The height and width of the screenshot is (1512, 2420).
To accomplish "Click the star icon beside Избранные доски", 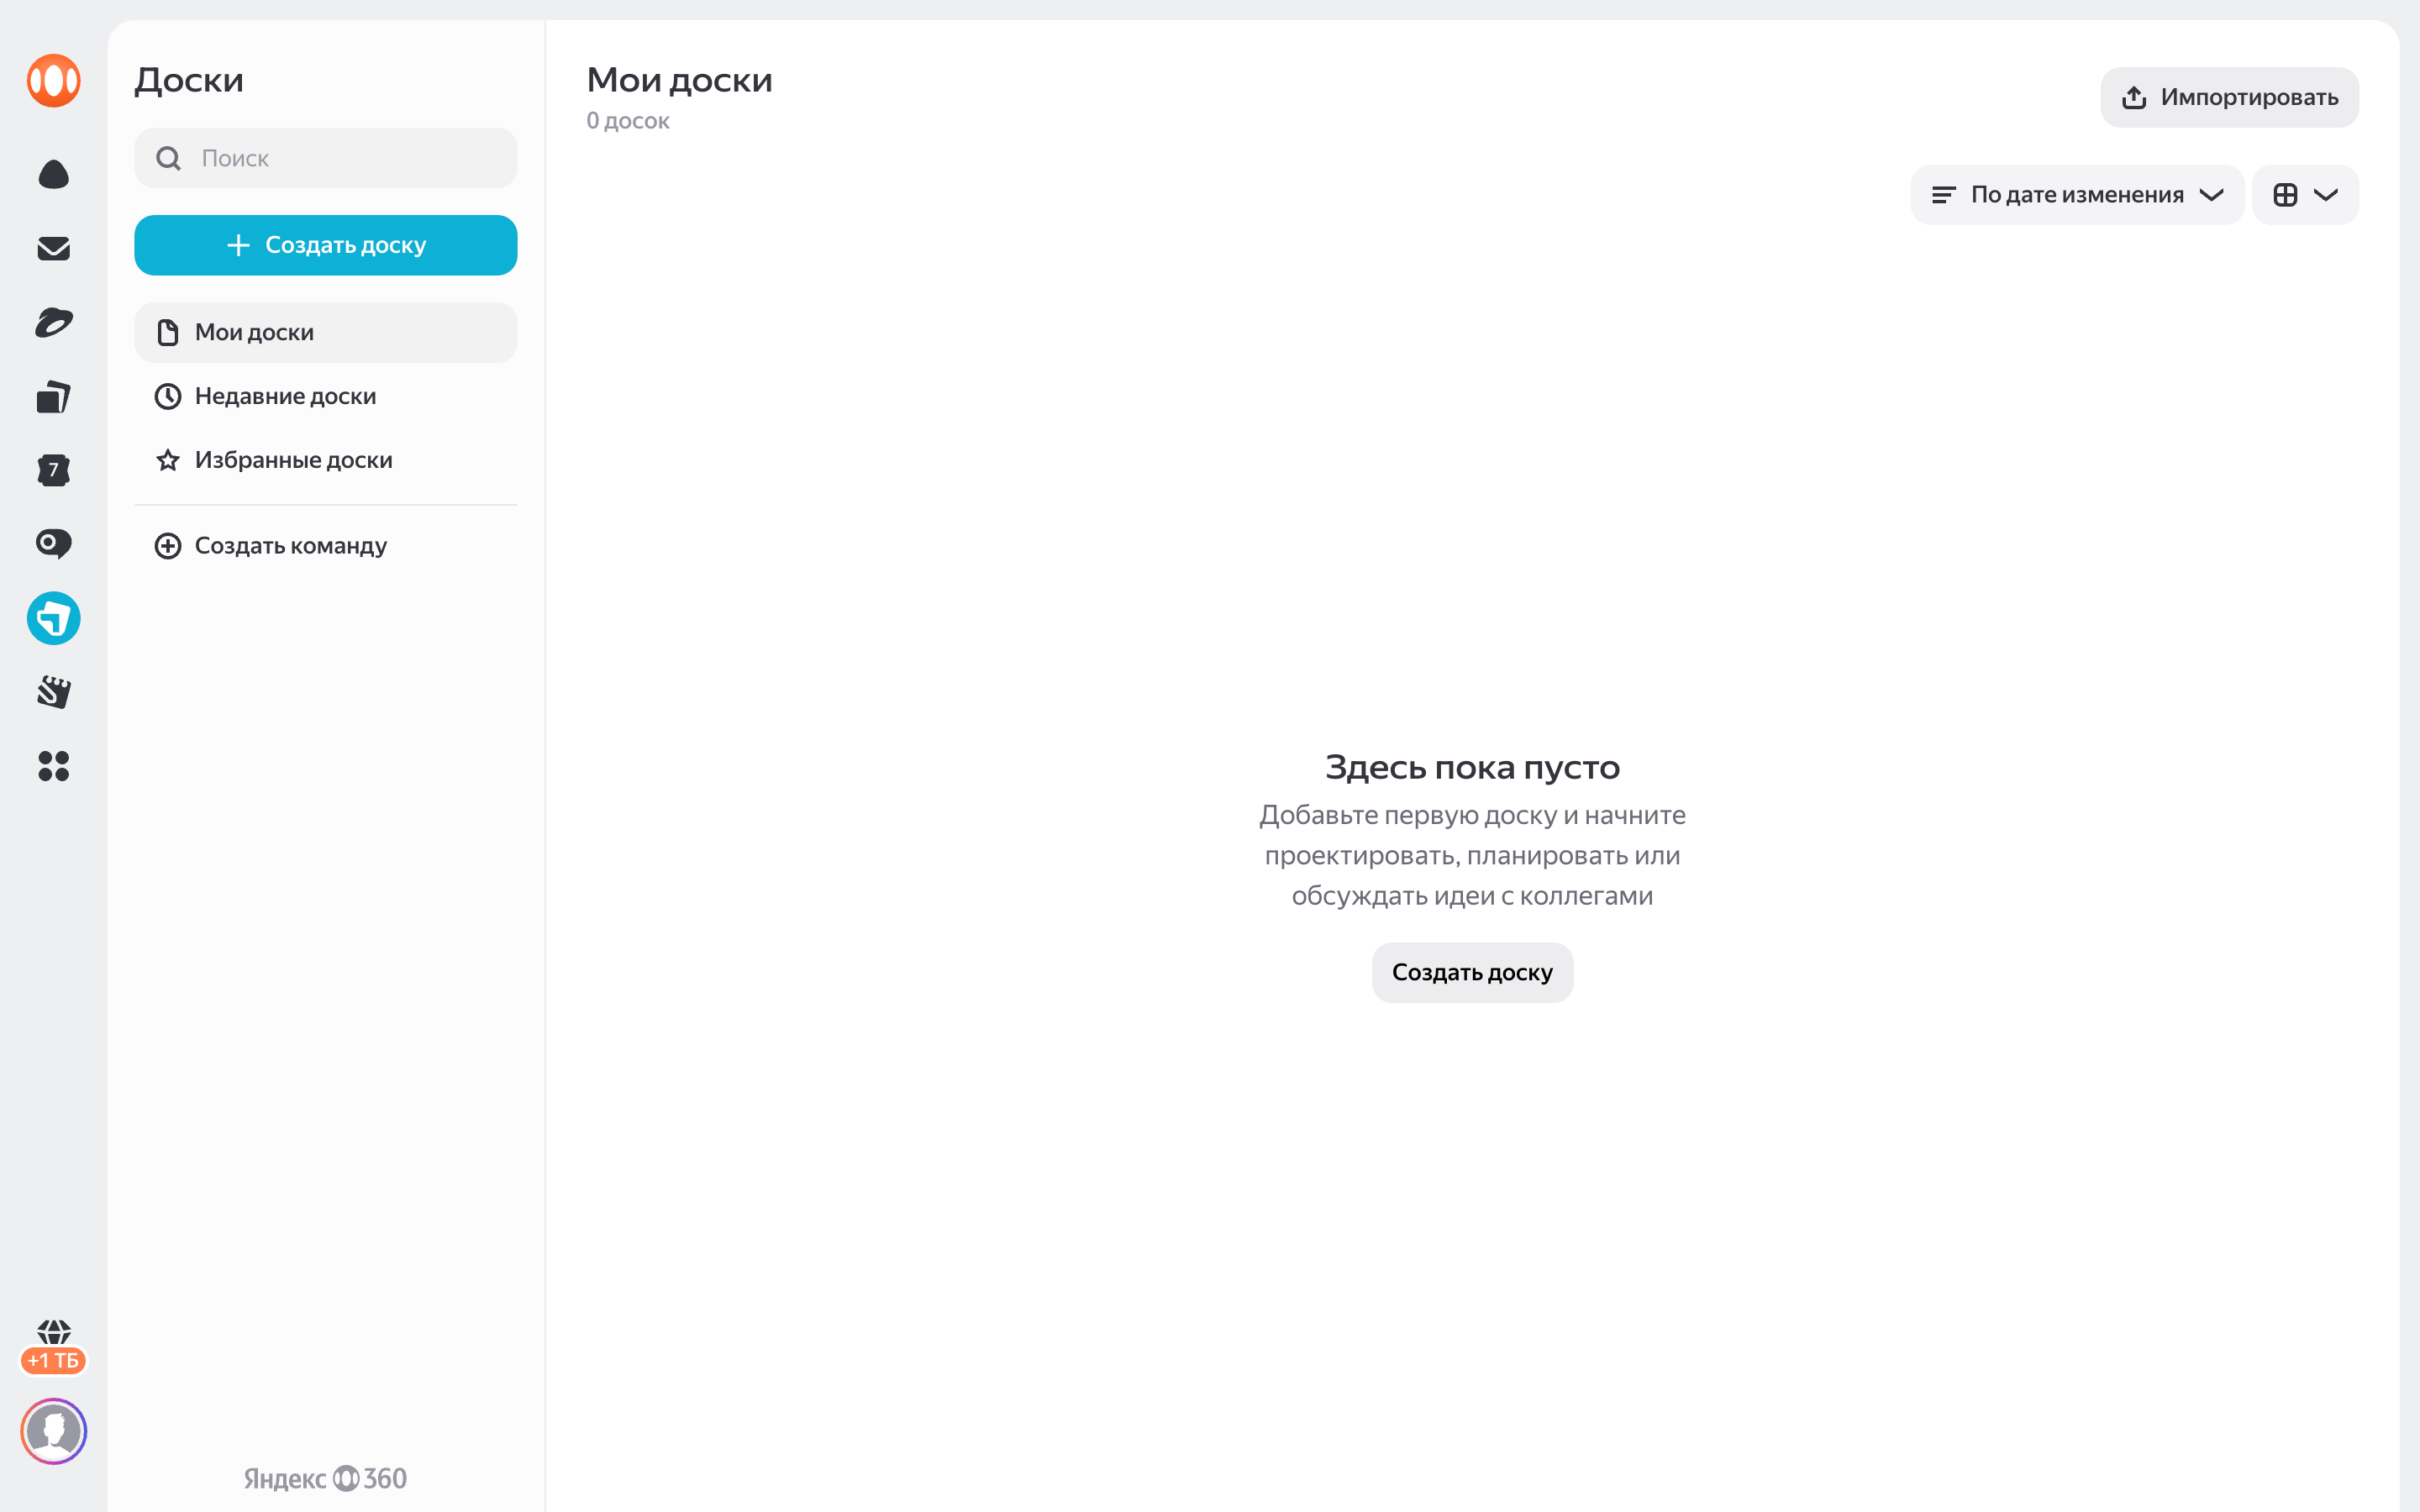I will (x=168, y=460).
